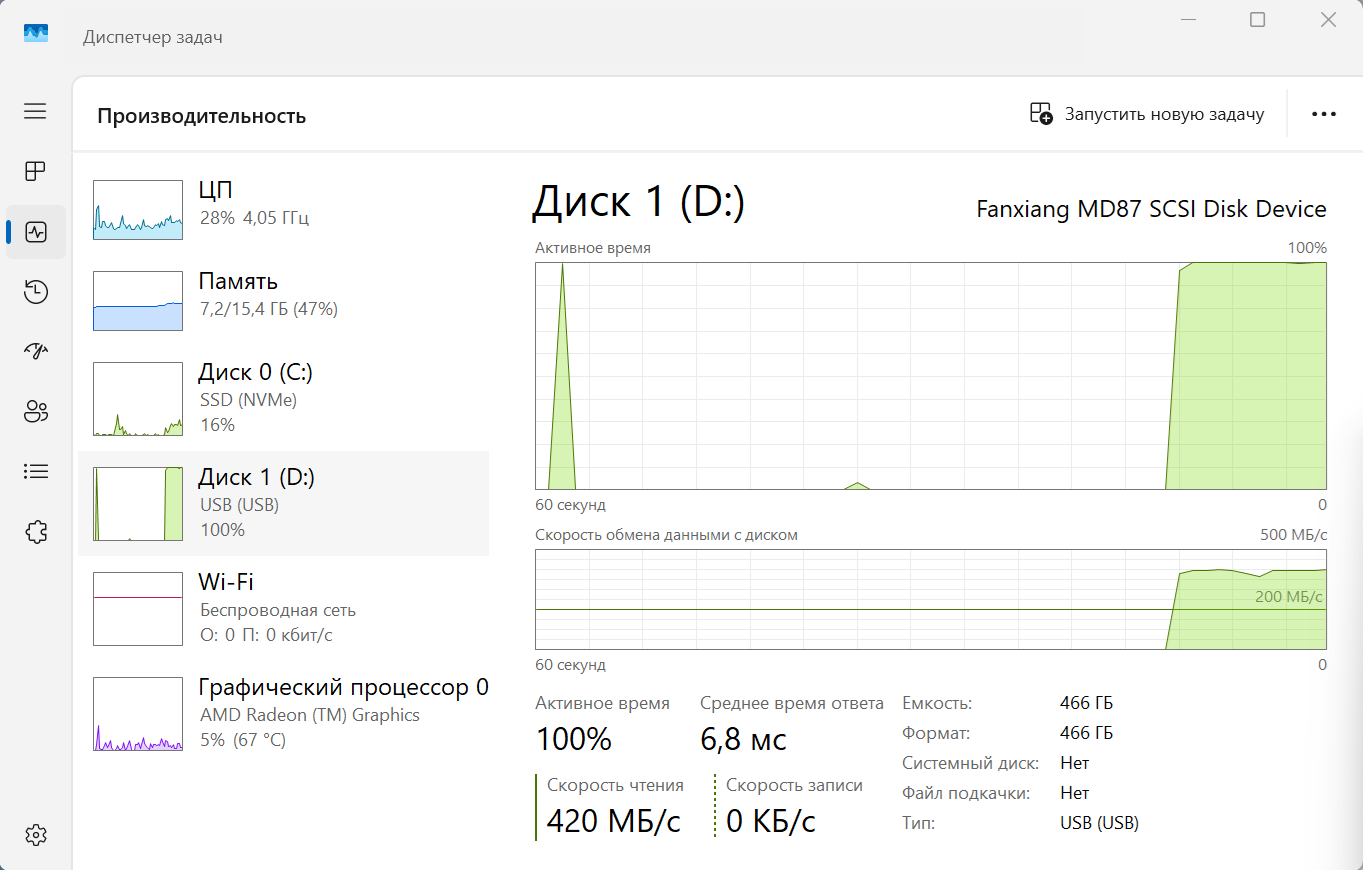Open the Startup apps icon
The width and height of the screenshot is (1363, 870).
(35, 351)
